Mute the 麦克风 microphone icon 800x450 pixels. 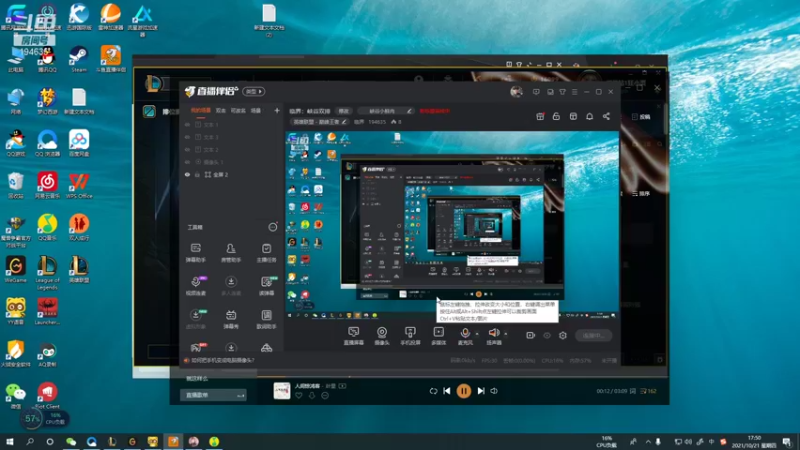click(465, 333)
